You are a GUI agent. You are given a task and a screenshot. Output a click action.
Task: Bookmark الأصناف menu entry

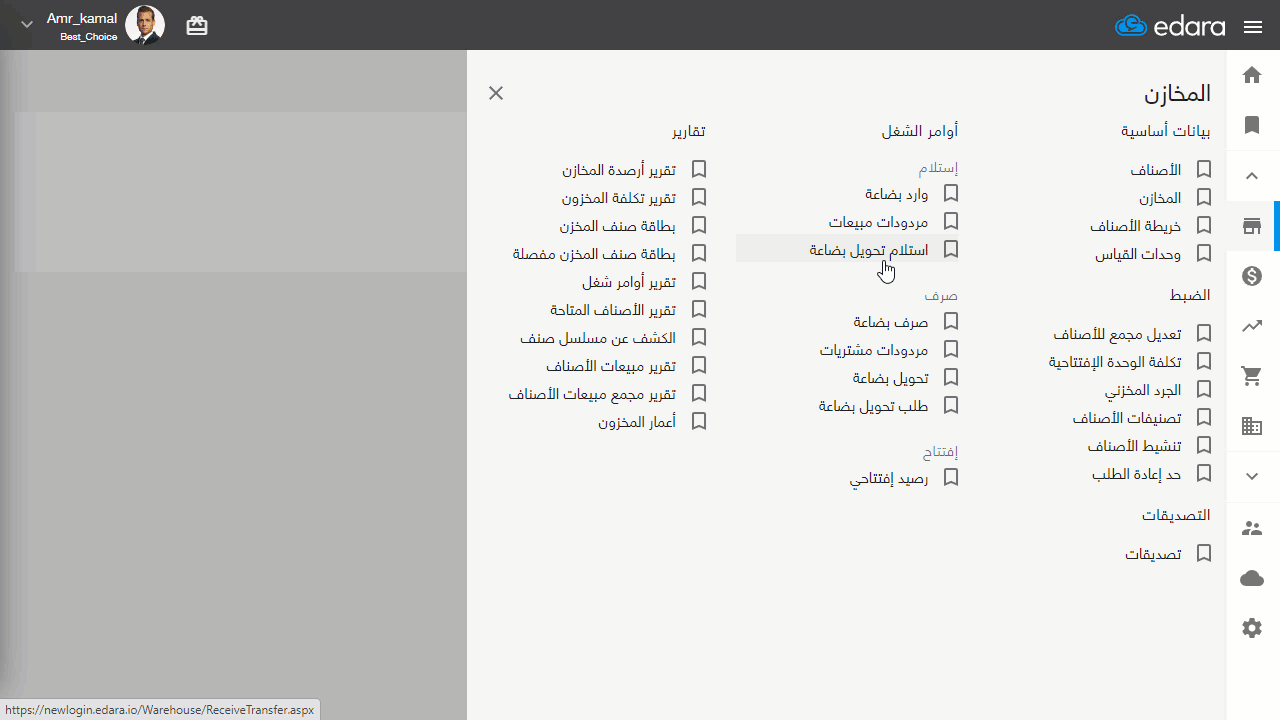pyautogui.click(x=1204, y=170)
